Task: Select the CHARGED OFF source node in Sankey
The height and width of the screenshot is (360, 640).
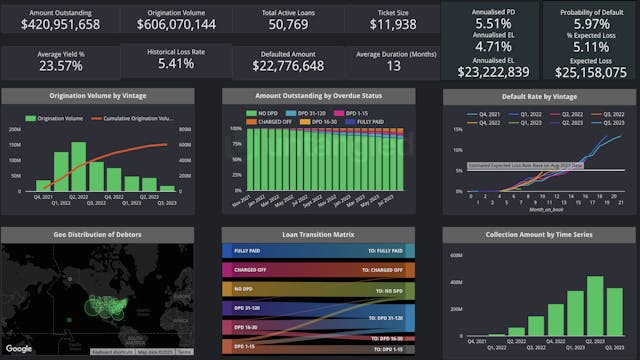Action: [227, 270]
